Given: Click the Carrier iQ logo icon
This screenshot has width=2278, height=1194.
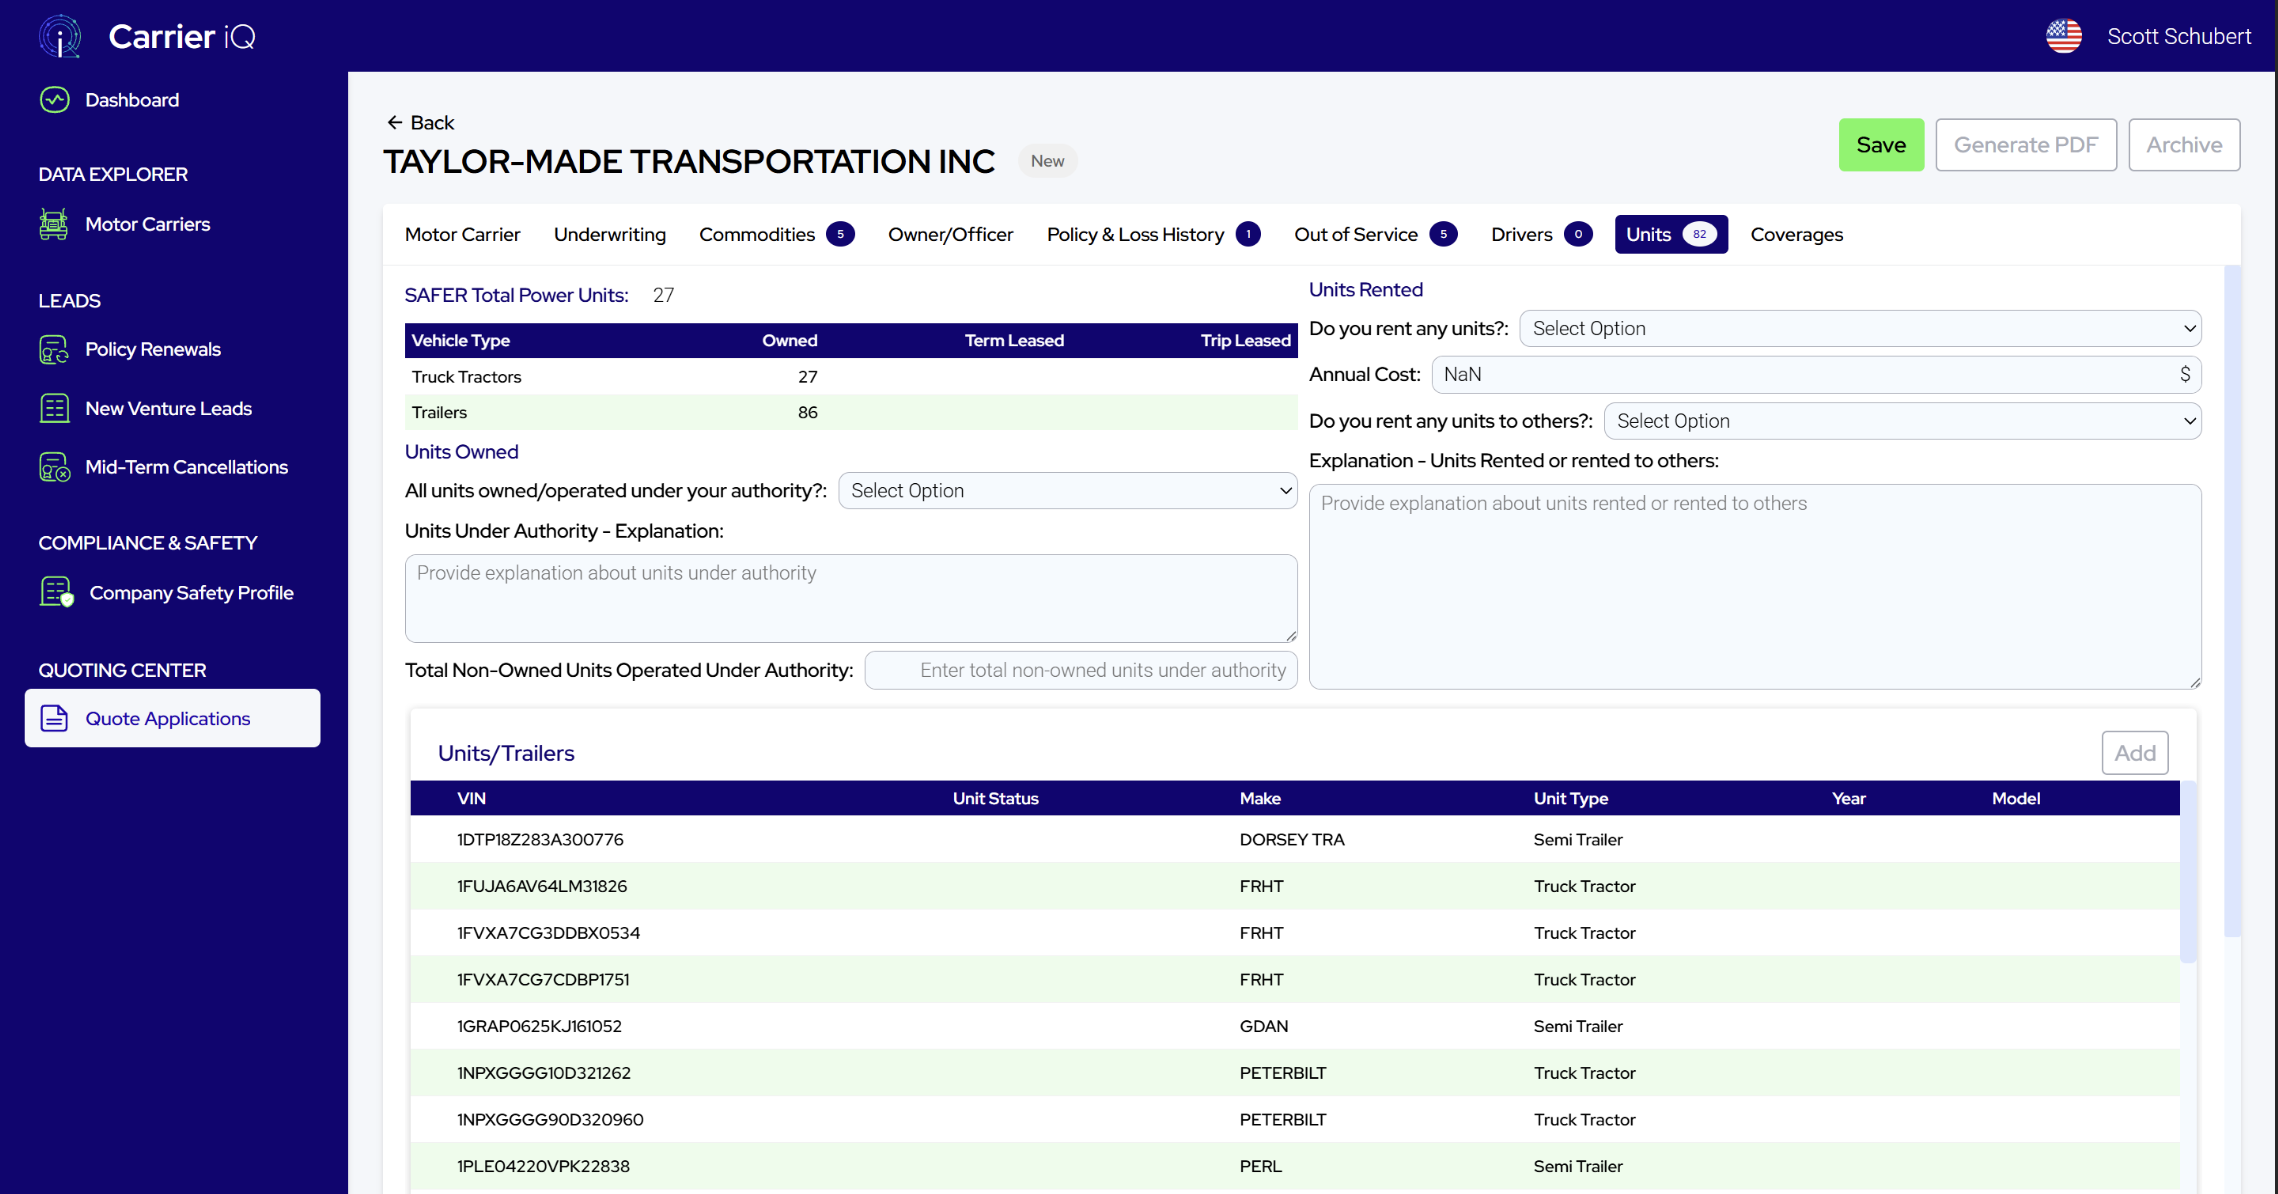Looking at the screenshot, I should click(60, 37).
